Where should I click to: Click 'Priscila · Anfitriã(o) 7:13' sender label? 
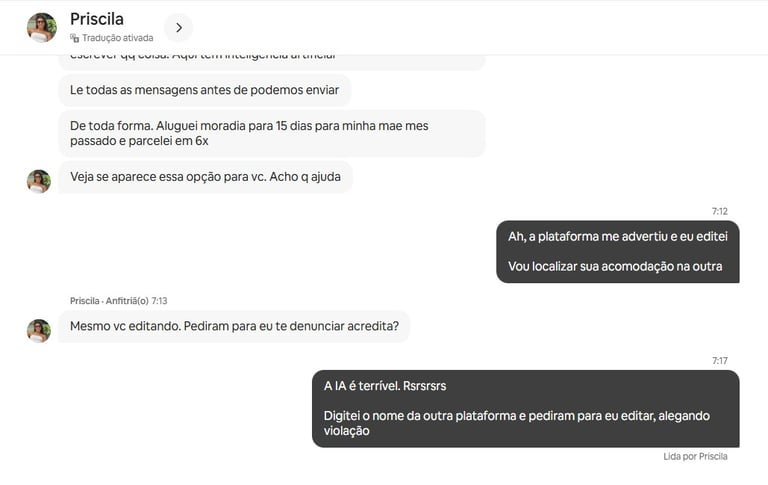(119, 301)
